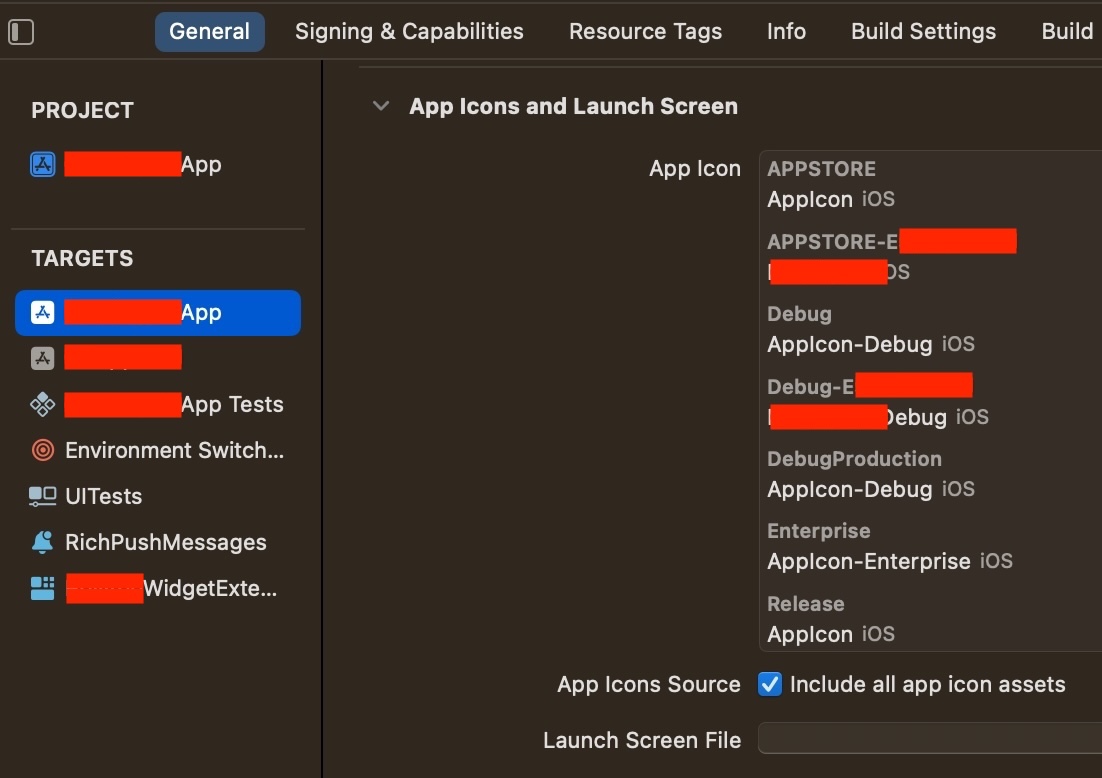
Task: Click the WidgetExtension grid icon
Action: 43,588
